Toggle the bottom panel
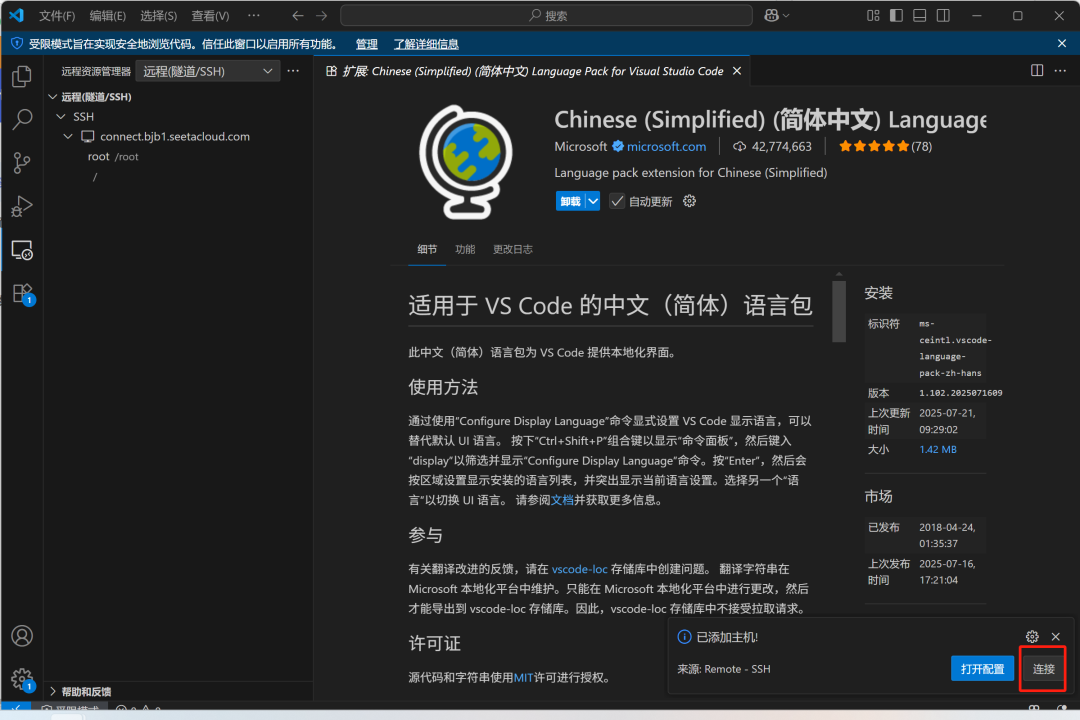 920,15
